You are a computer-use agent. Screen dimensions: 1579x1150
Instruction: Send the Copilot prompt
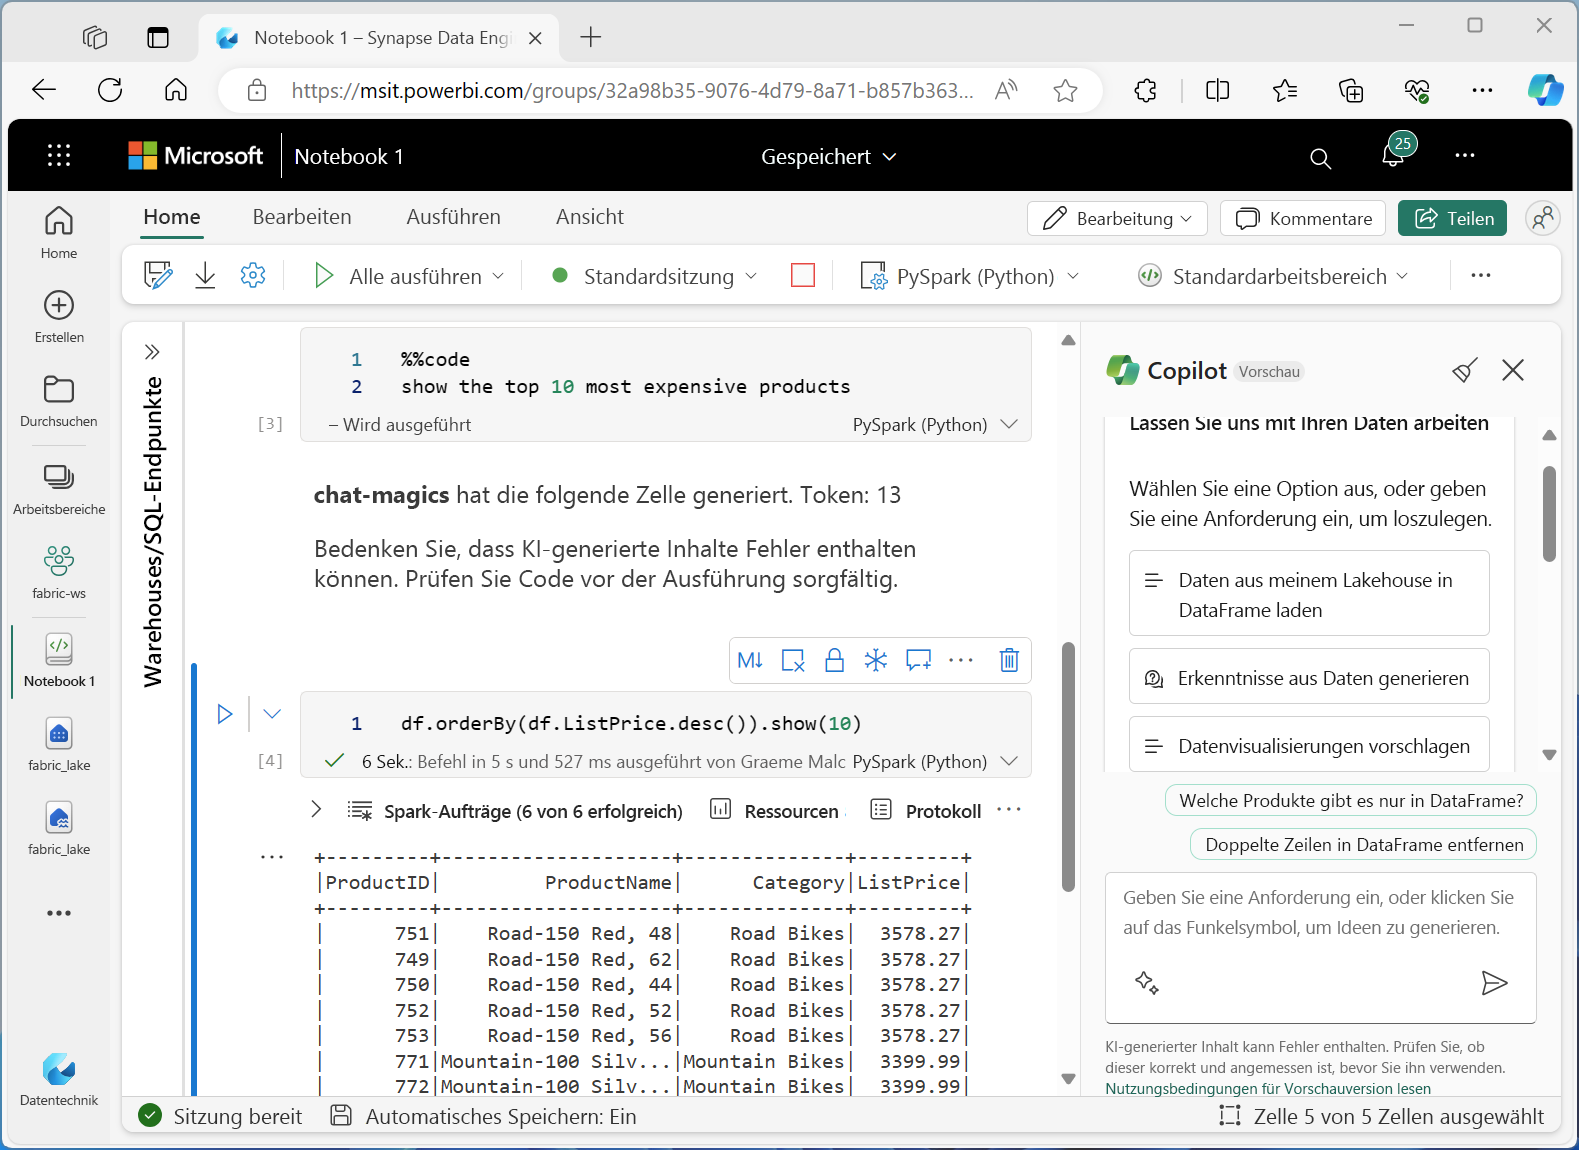[1494, 983]
